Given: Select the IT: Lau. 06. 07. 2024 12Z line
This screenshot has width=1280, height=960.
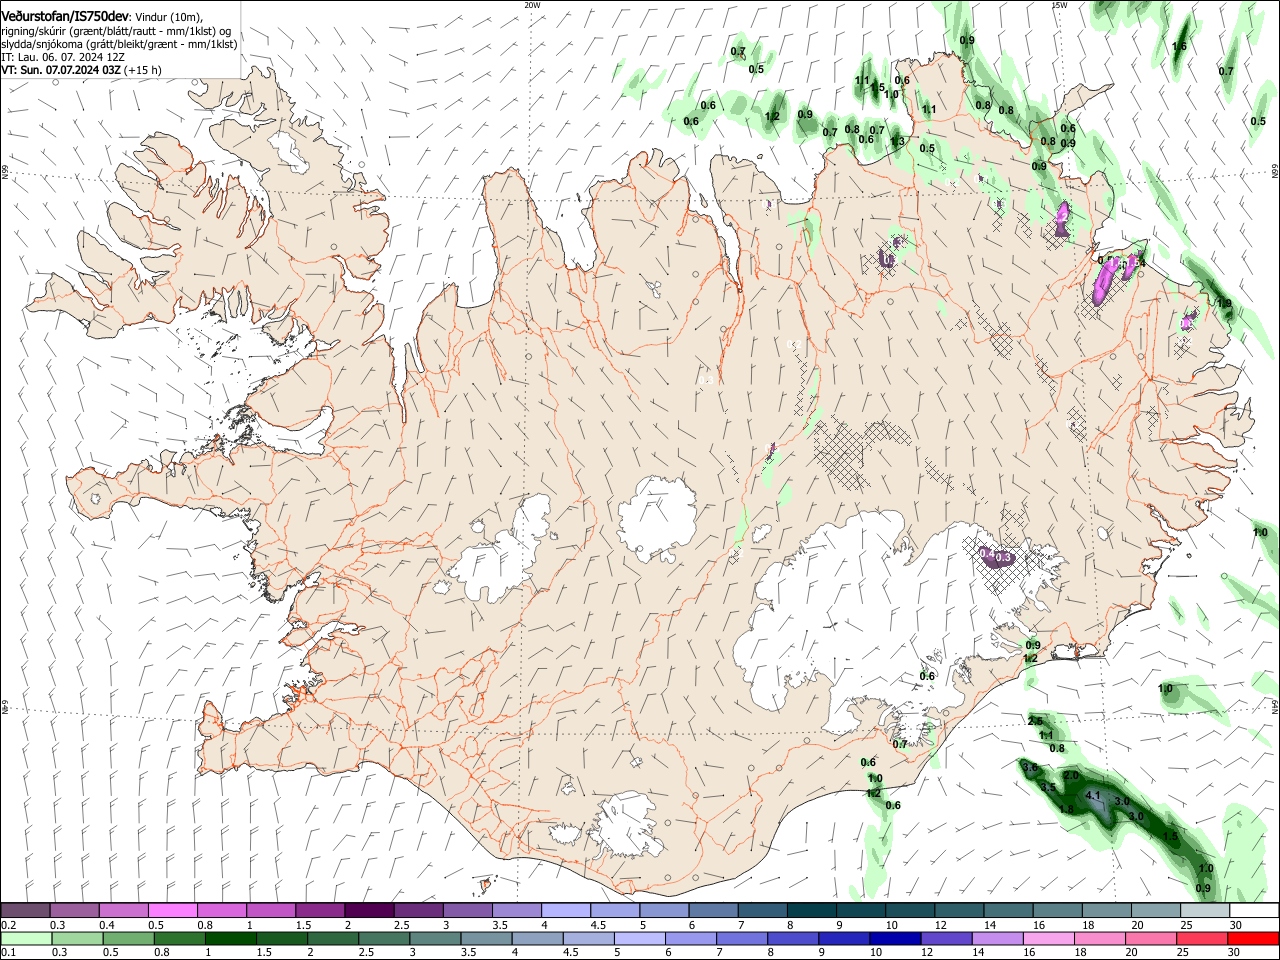Looking at the screenshot, I should [x=63, y=57].
